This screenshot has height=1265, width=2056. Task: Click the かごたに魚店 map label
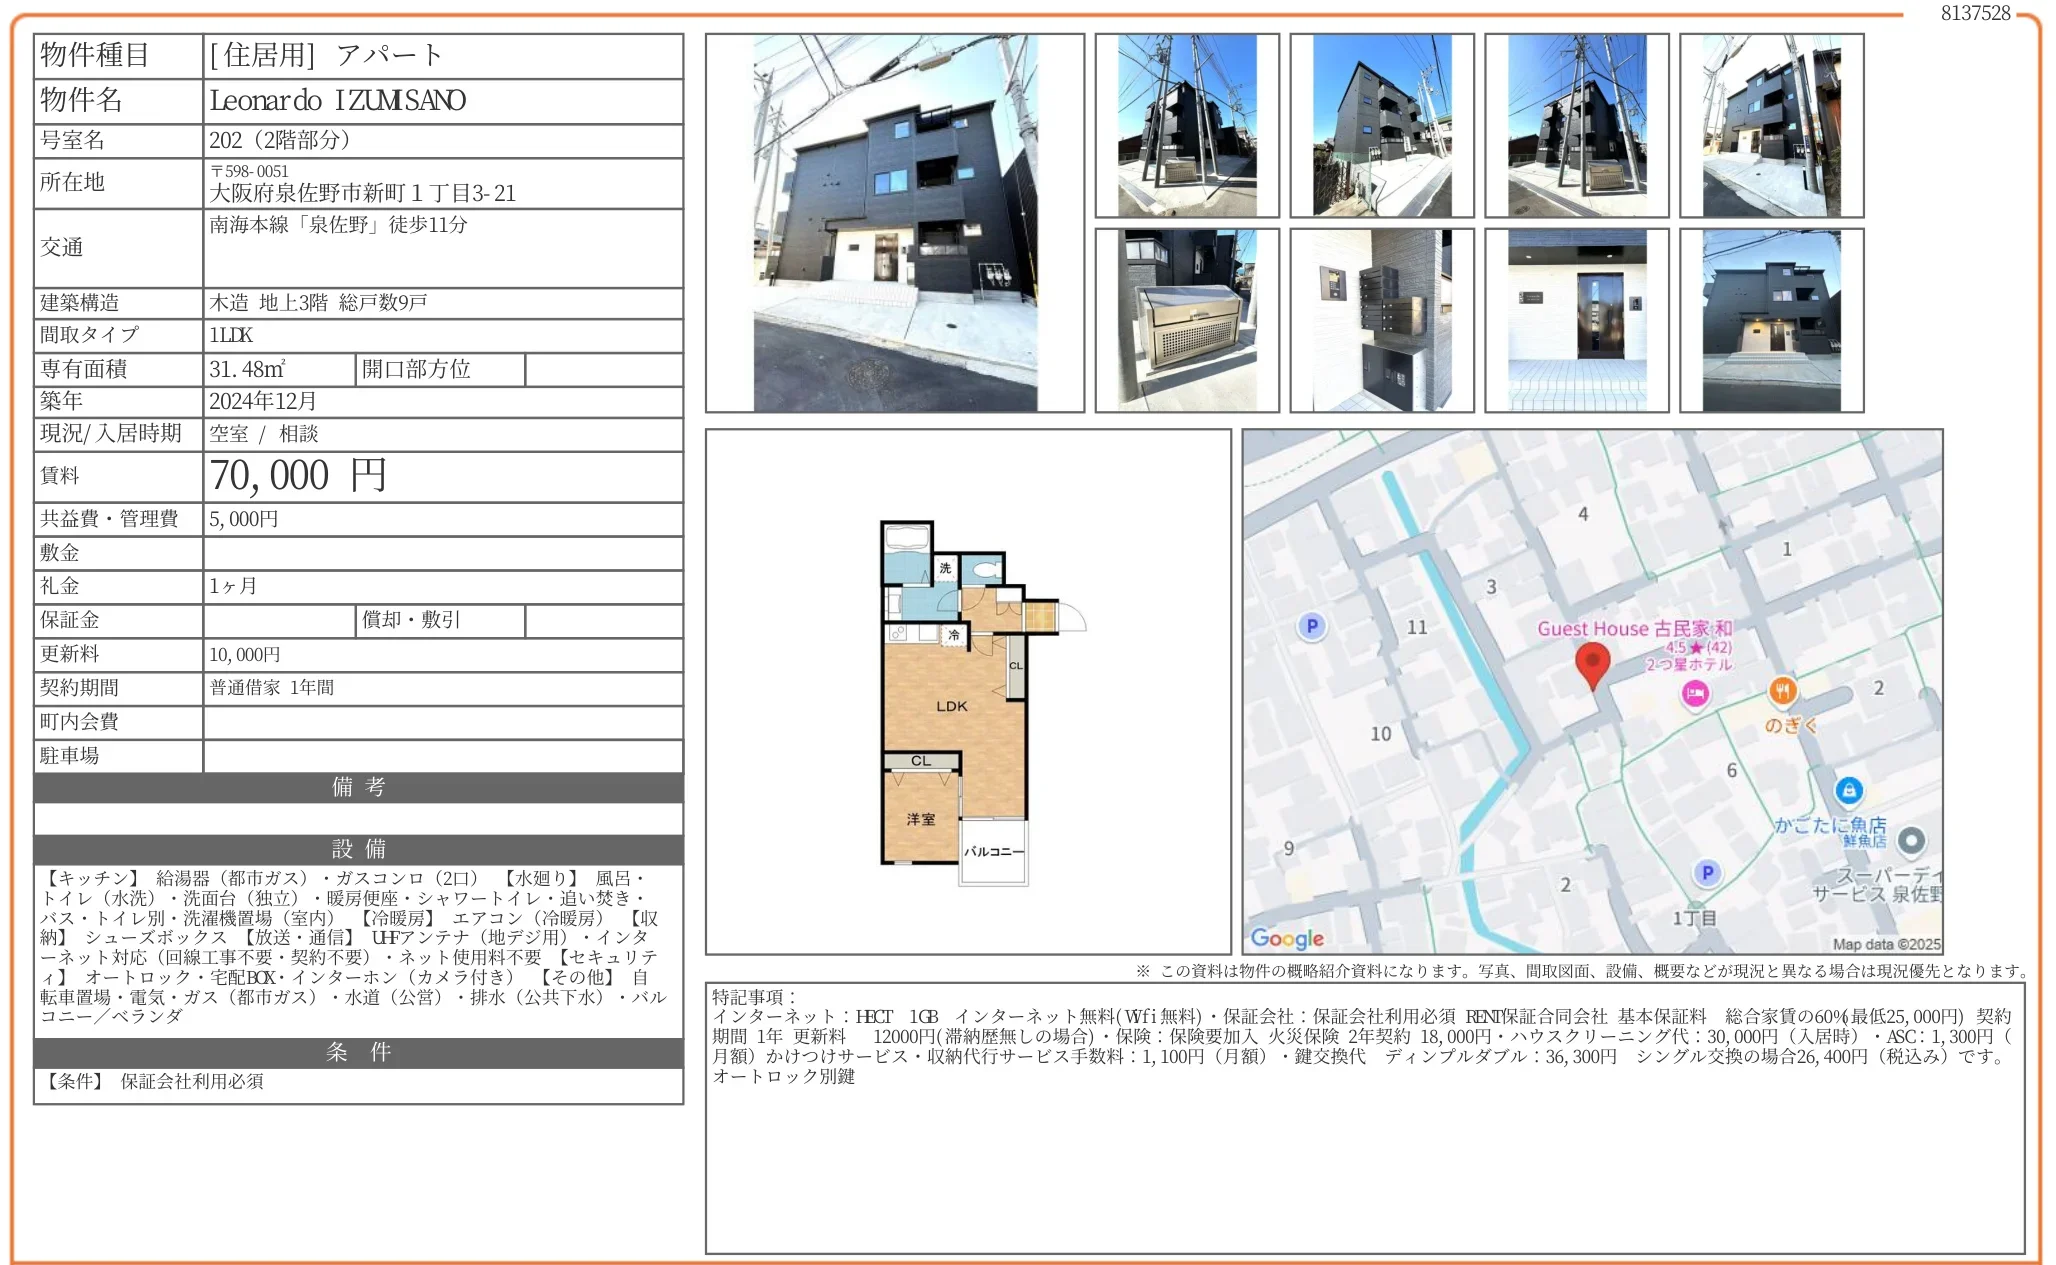pos(1830,825)
